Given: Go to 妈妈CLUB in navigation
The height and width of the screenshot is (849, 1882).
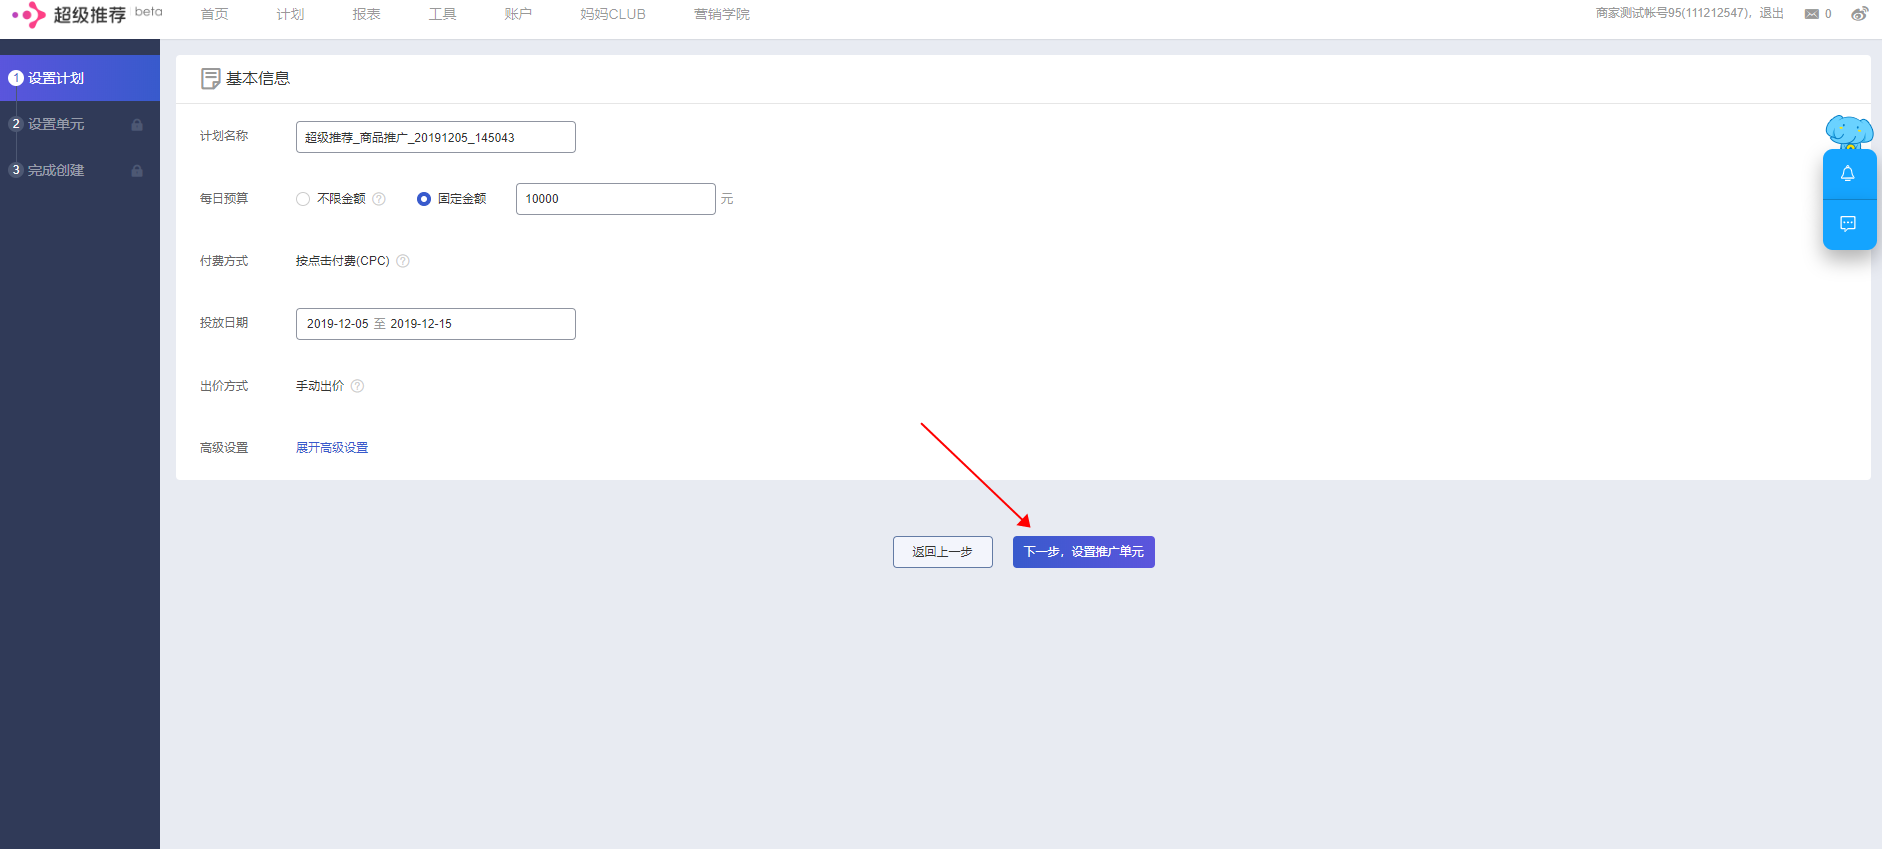Looking at the screenshot, I should [612, 14].
